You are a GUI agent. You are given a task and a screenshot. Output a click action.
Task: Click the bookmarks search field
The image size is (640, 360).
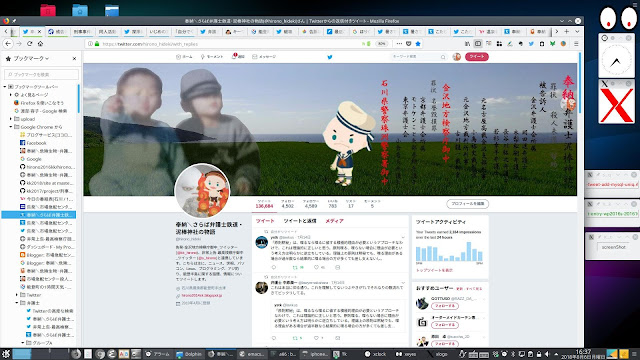coord(41,74)
